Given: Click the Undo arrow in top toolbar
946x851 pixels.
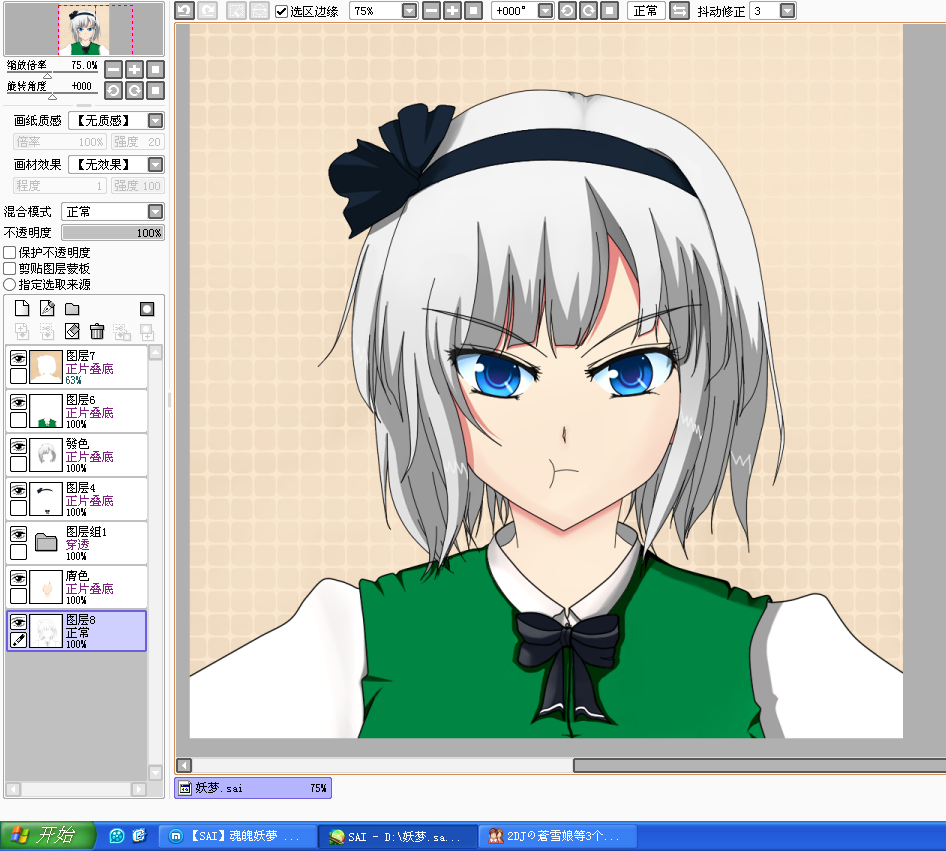Looking at the screenshot, I should (185, 11).
